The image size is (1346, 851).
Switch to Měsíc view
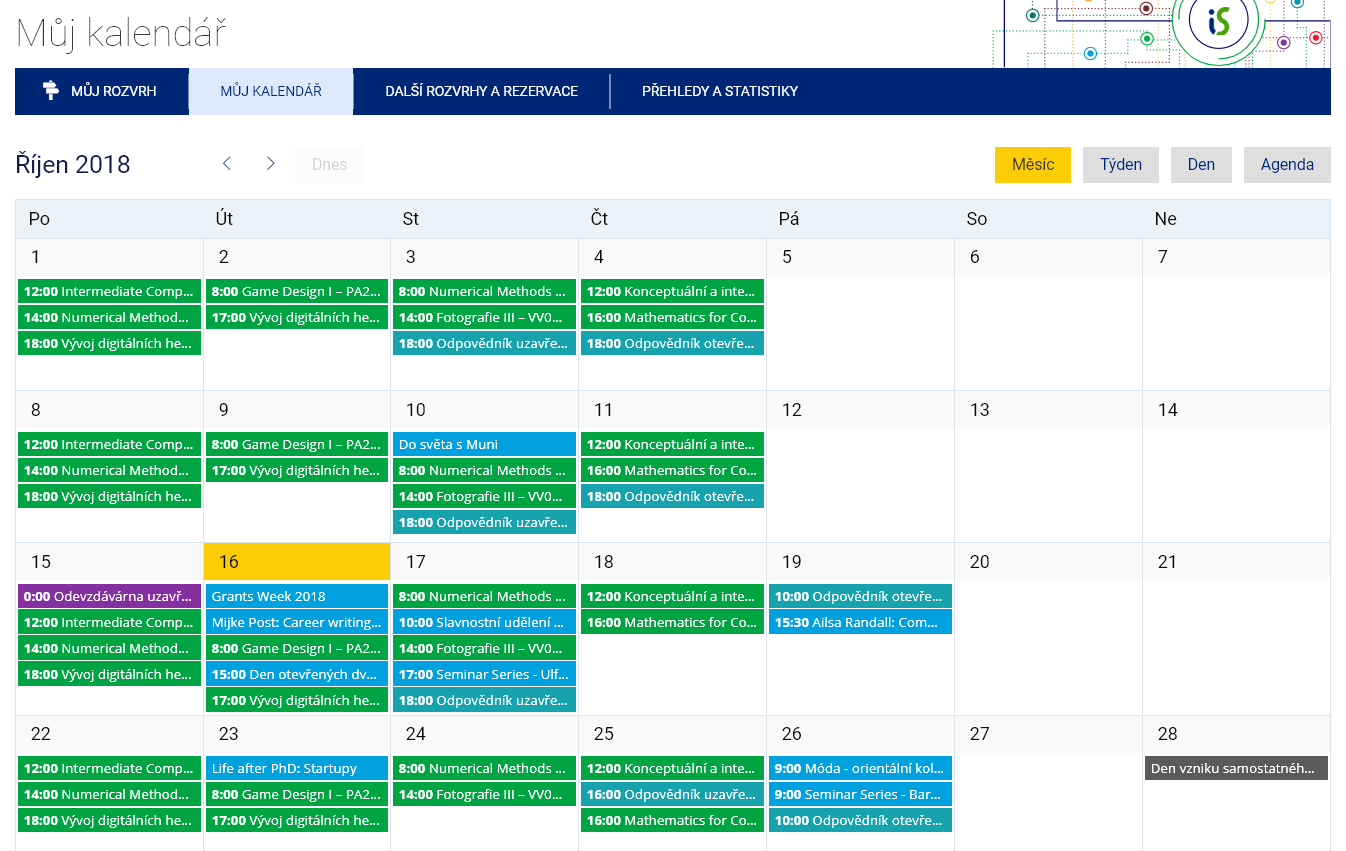coord(1032,165)
